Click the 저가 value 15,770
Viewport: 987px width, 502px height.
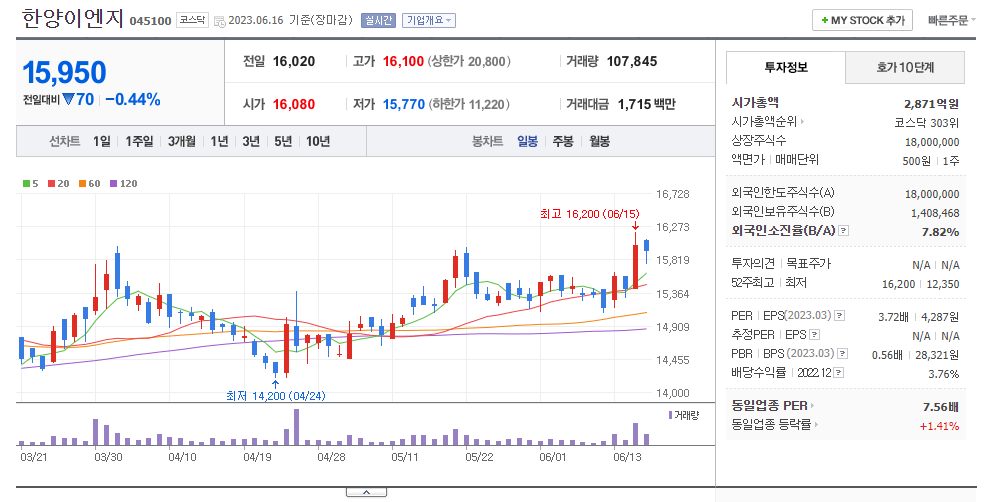[x=404, y=104]
